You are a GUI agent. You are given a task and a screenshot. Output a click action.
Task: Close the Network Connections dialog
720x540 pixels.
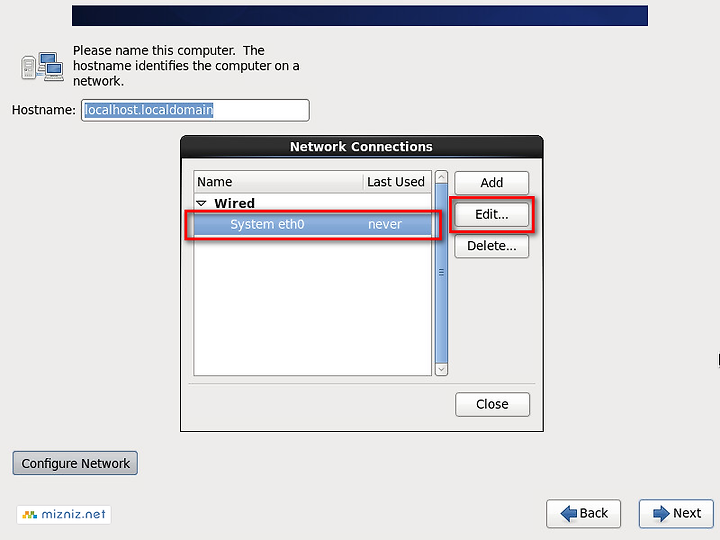click(492, 404)
